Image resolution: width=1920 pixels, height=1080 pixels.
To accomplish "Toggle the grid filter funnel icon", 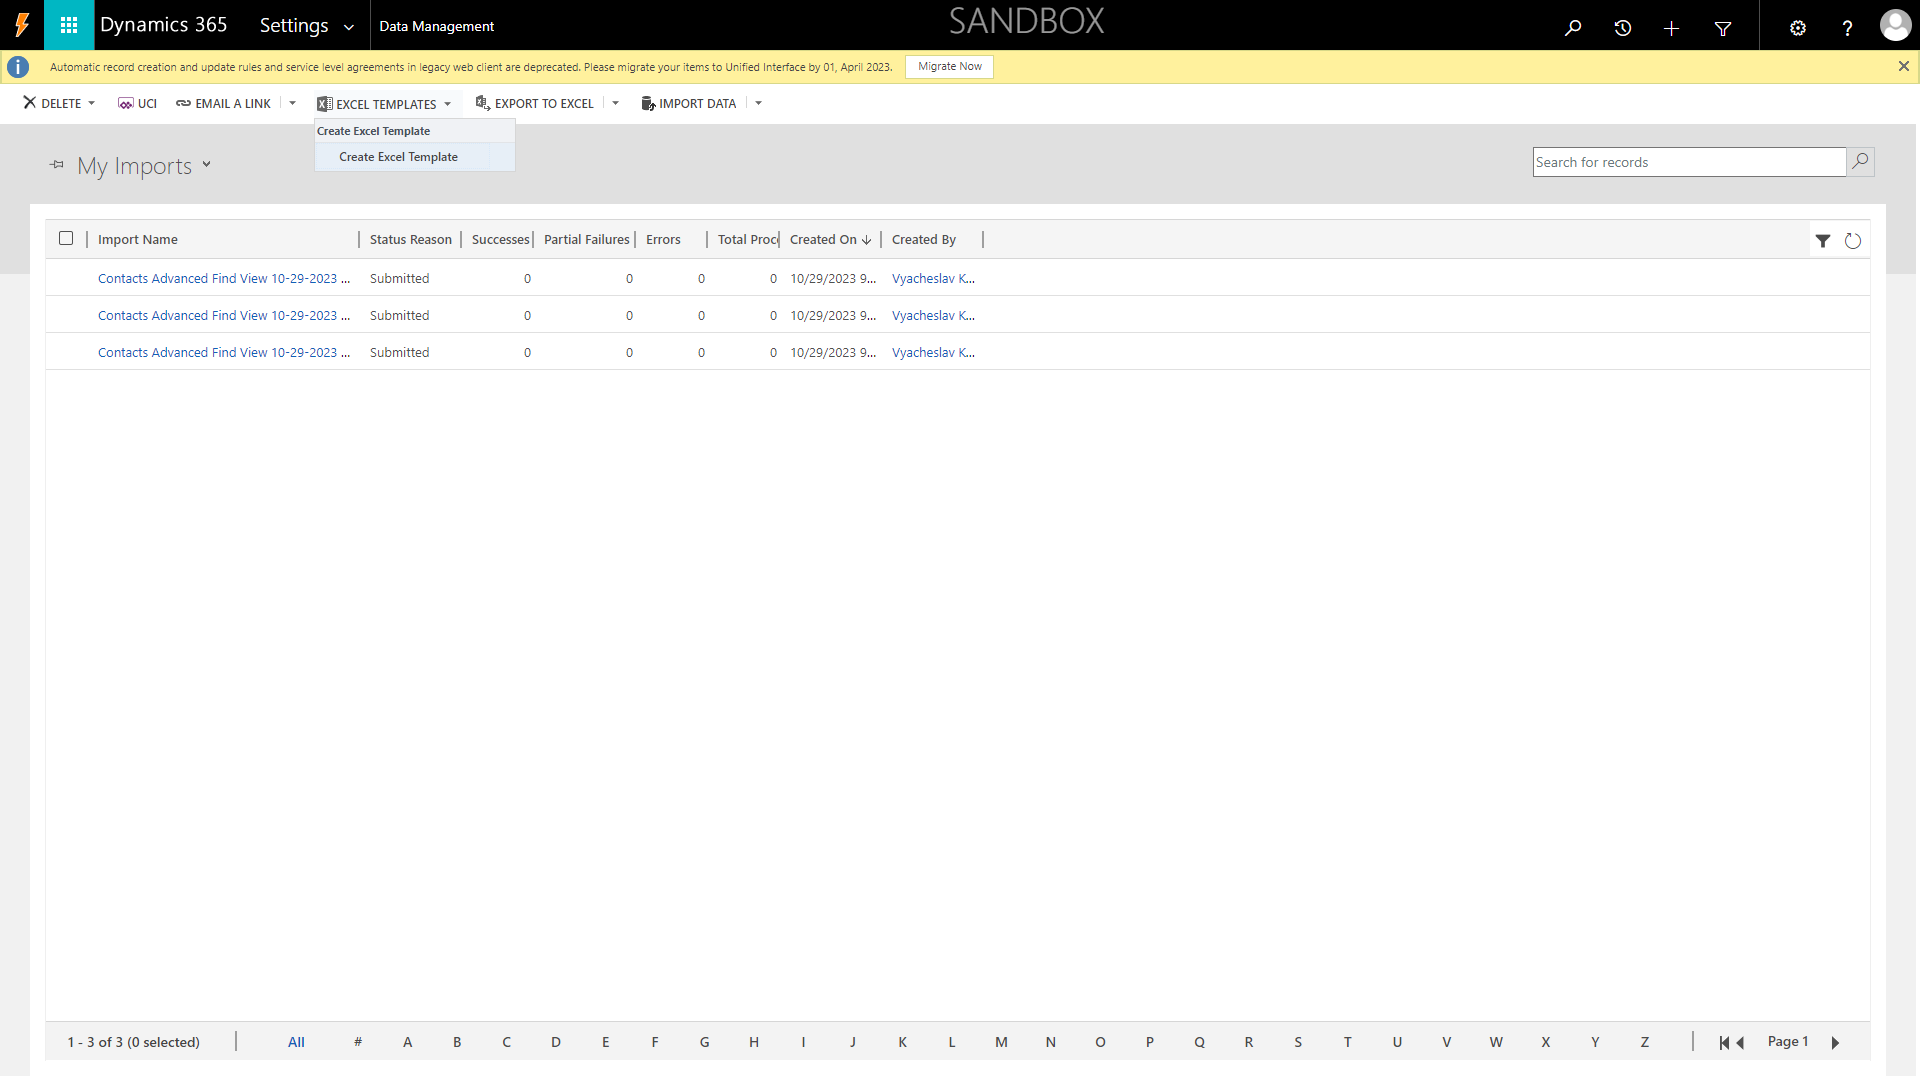I will [1822, 240].
